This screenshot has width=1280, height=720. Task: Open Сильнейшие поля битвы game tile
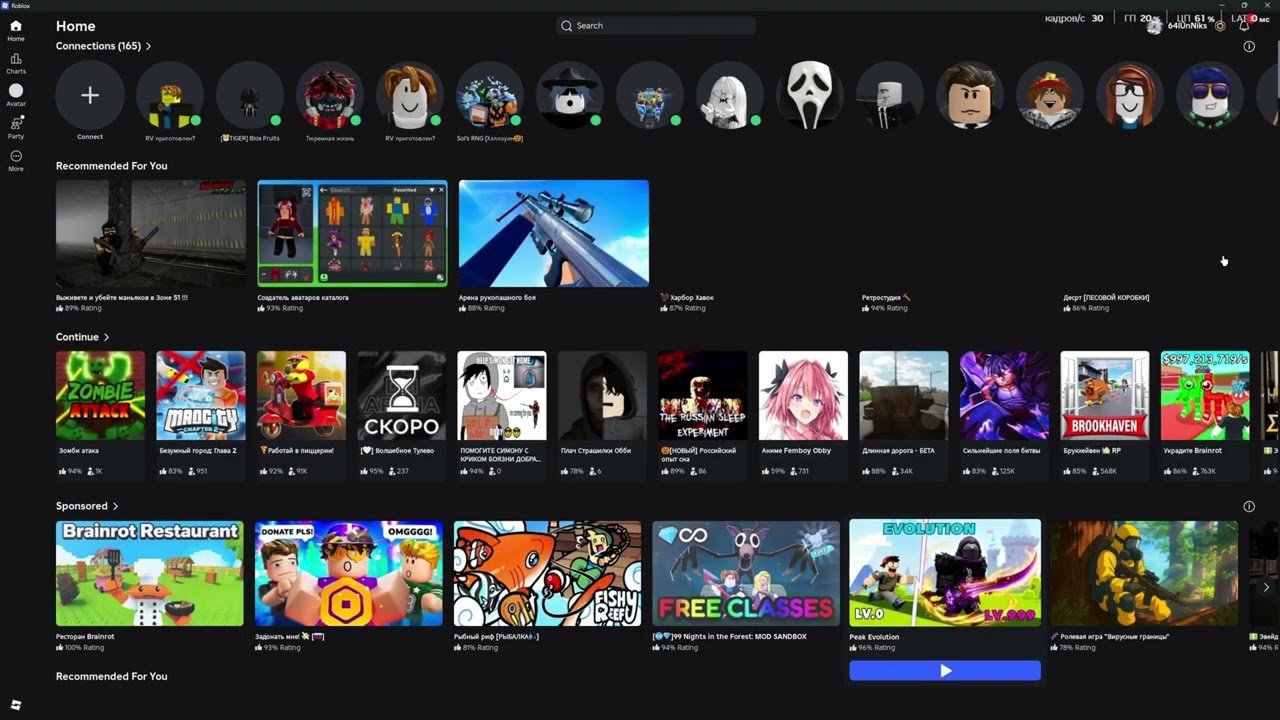[1004, 395]
